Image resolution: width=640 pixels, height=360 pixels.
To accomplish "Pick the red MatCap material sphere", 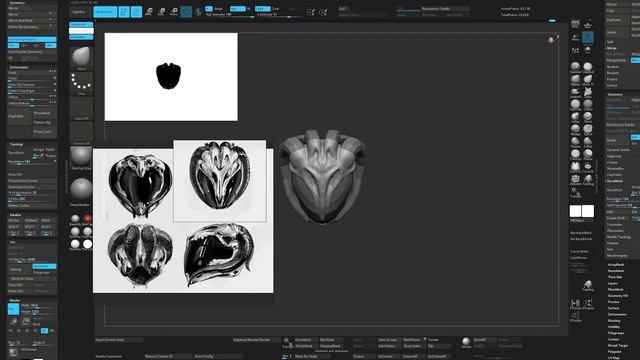I will pyautogui.click(x=87, y=220).
